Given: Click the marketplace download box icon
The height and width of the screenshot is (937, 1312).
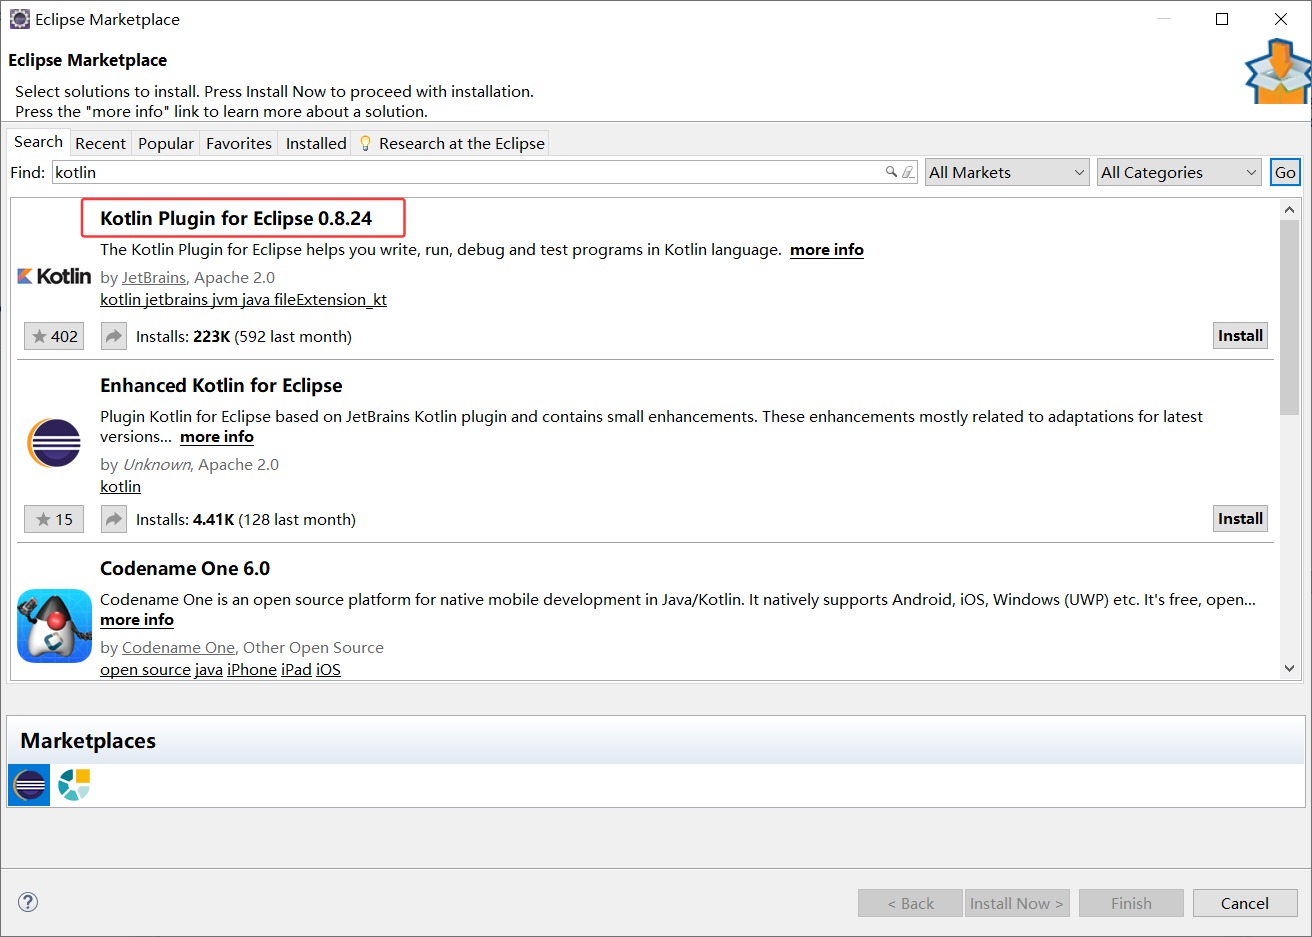Looking at the screenshot, I should coord(1278,72).
